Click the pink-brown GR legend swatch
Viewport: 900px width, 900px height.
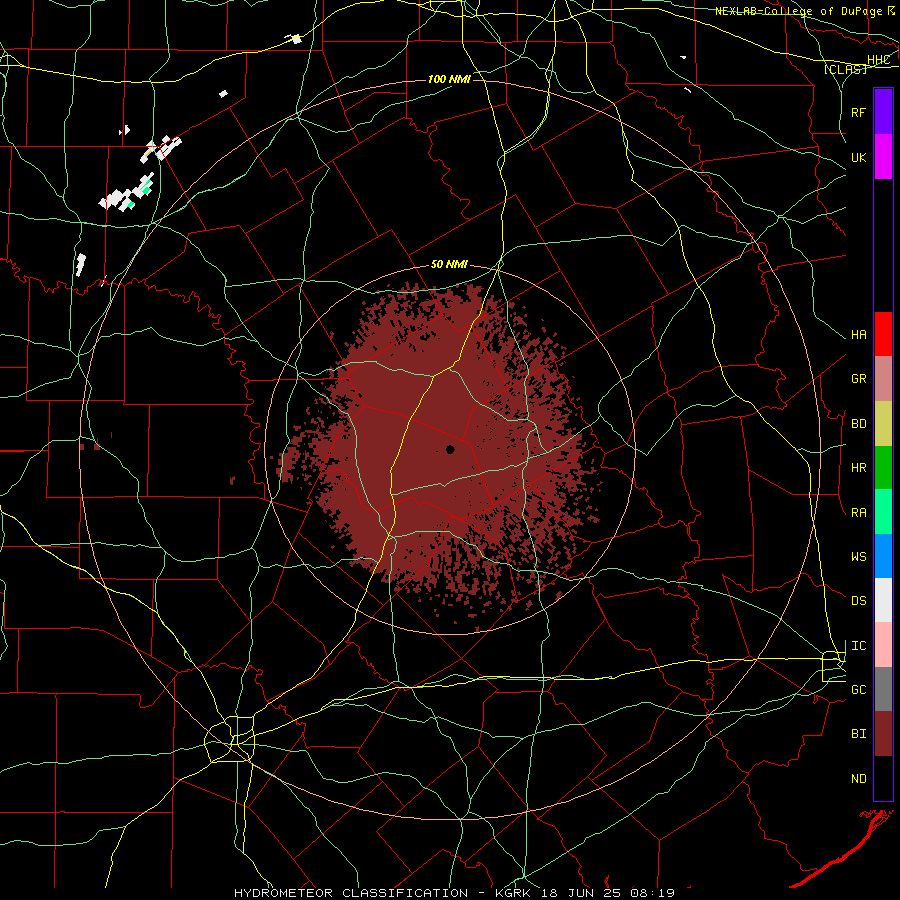(x=883, y=379)
